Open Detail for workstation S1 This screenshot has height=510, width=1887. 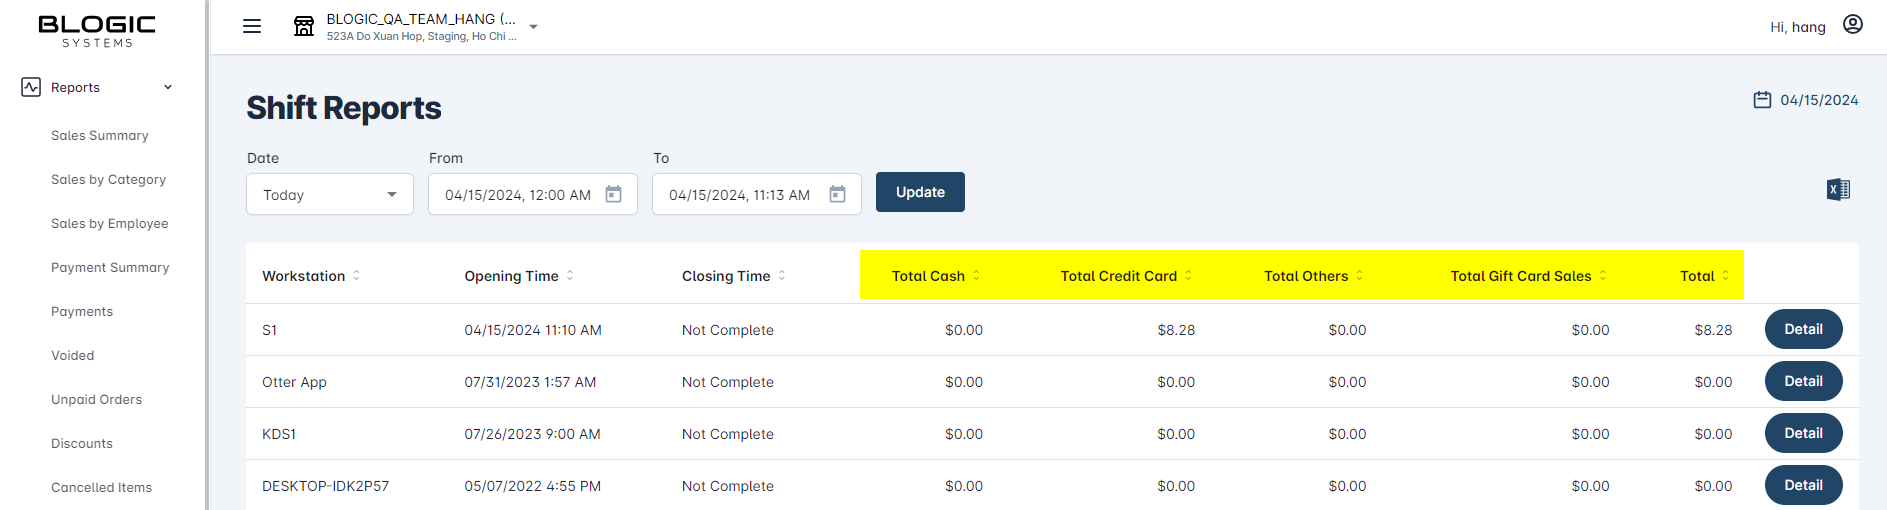(x=1803, y=329)
